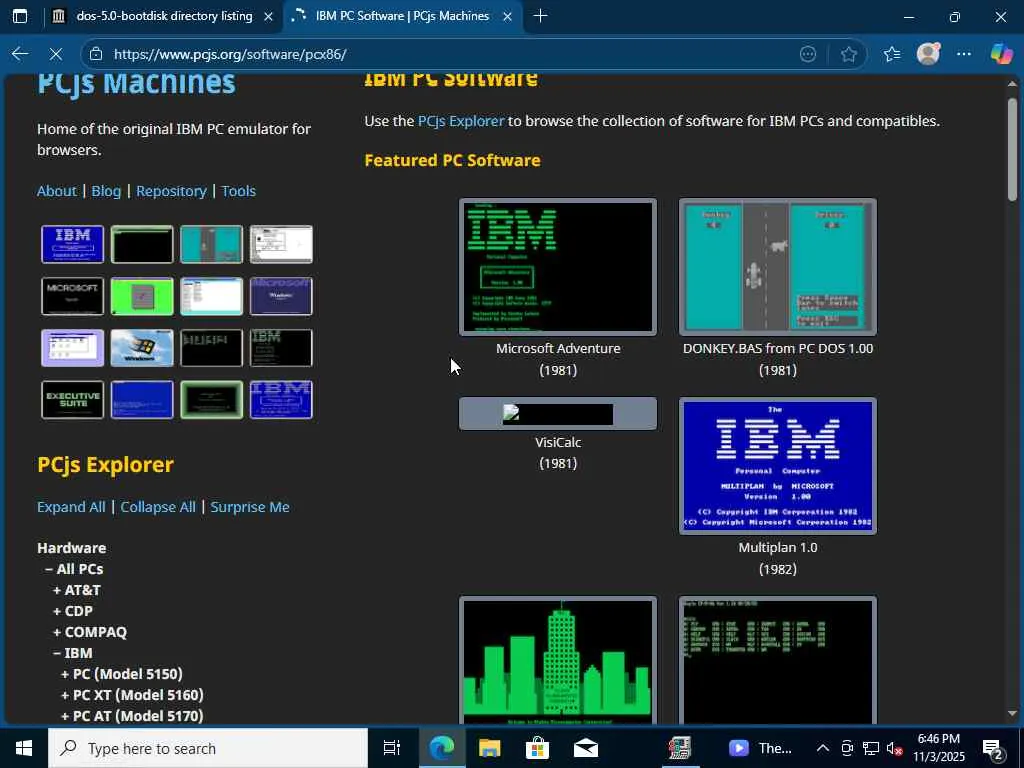Click the PCjs Machines site title
The image size is (1024, 768).
pos(136,85)
